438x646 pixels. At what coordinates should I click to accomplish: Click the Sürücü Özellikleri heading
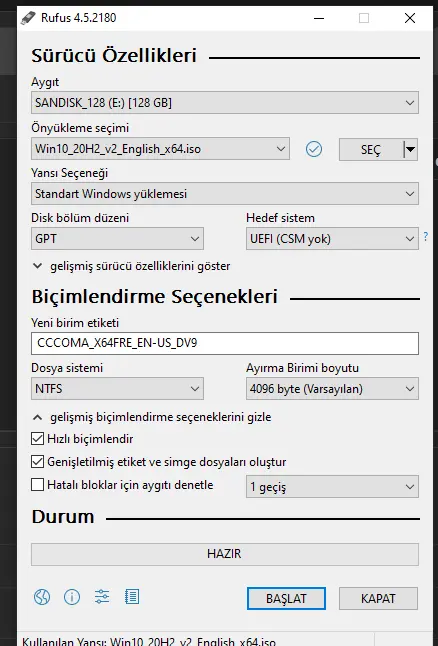point(114,56)
